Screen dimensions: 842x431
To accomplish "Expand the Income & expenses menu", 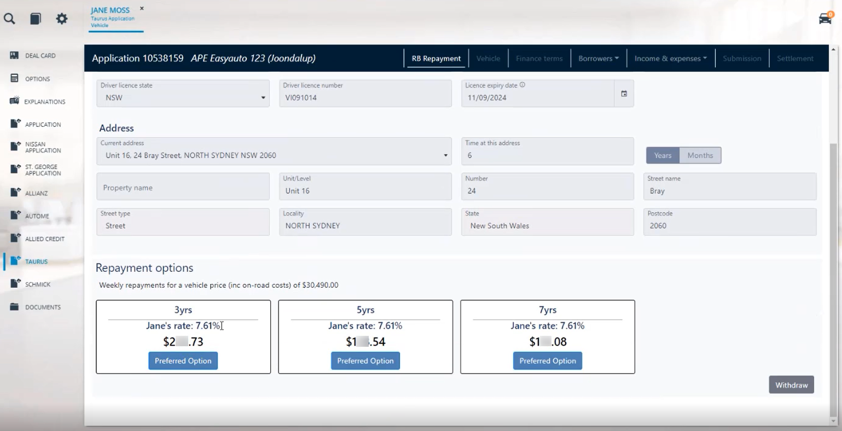I will pos(670,59).
